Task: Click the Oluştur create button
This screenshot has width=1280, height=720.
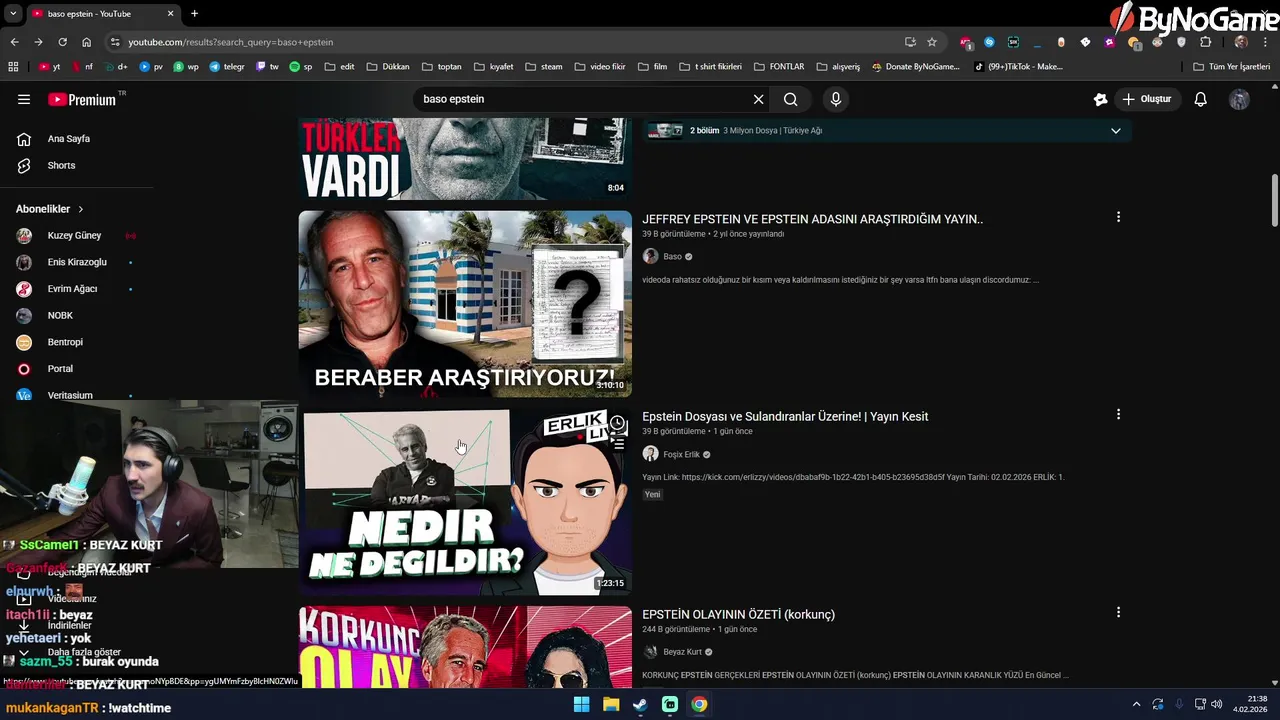Action: (x=1146, y=99)
